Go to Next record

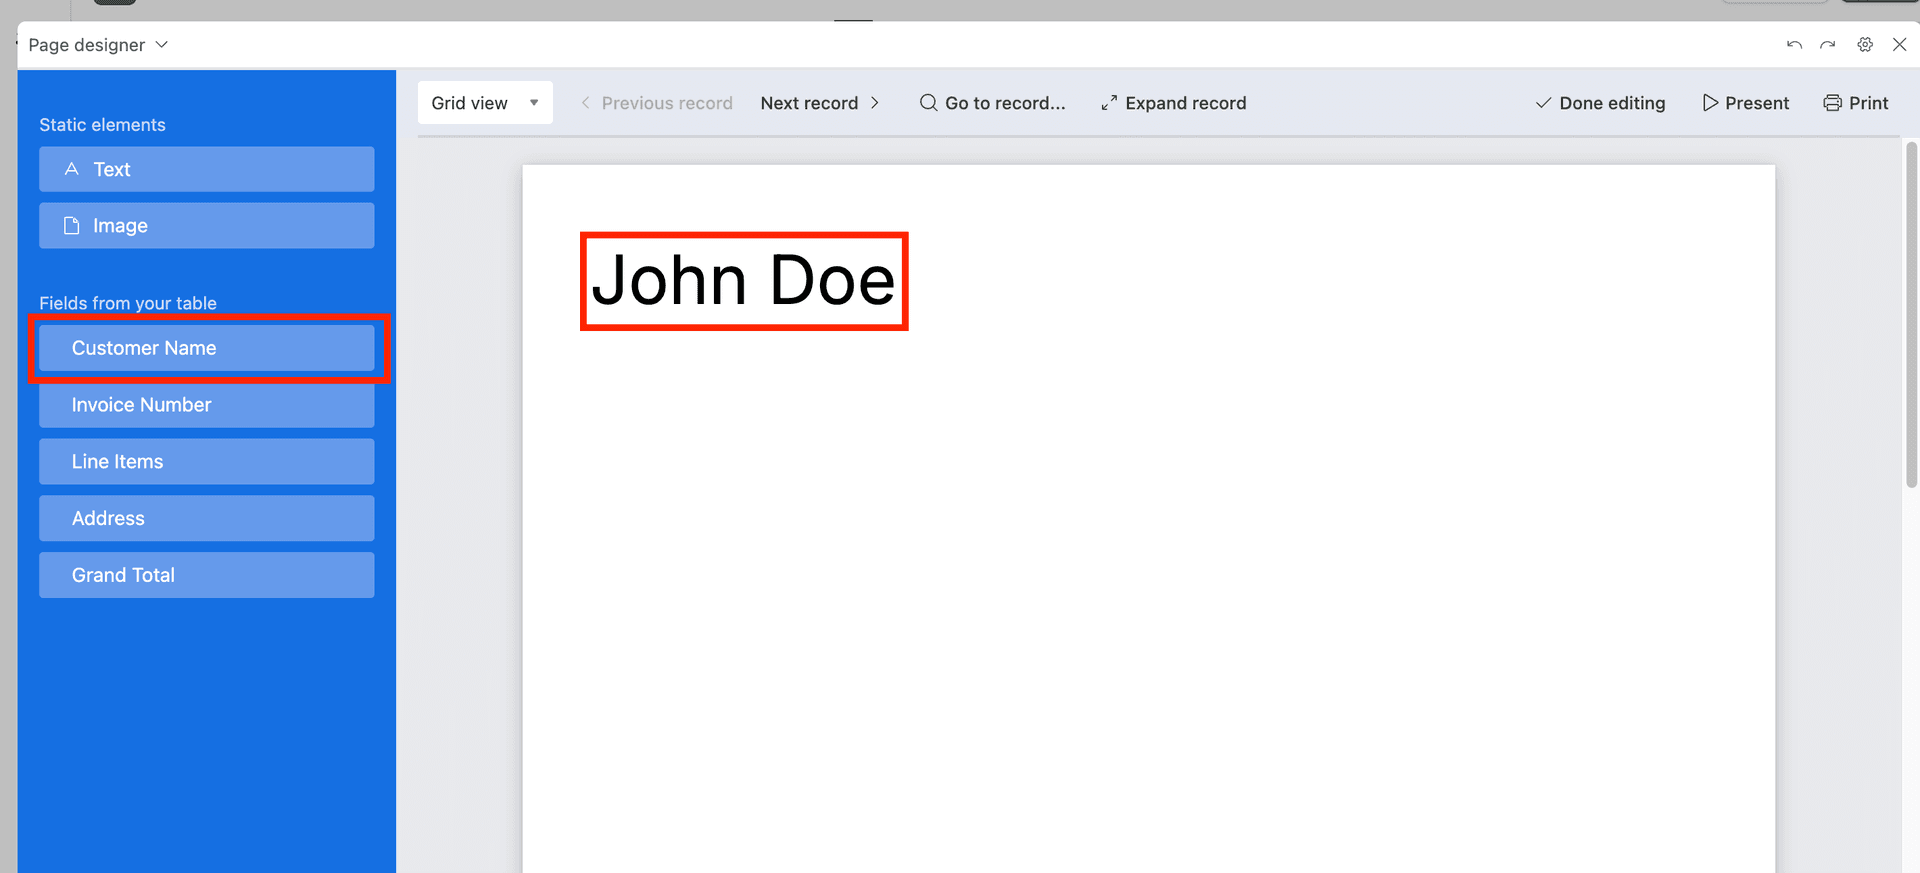pos(820,103)
